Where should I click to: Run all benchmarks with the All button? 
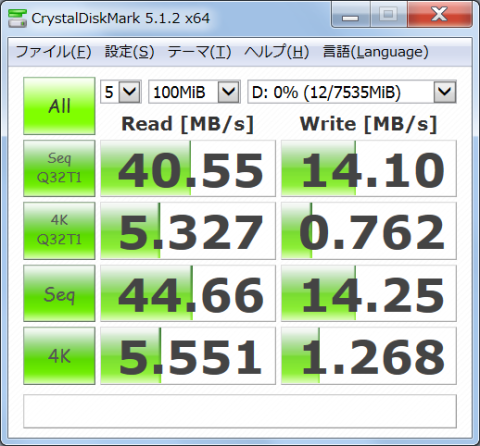click(59, 106)
